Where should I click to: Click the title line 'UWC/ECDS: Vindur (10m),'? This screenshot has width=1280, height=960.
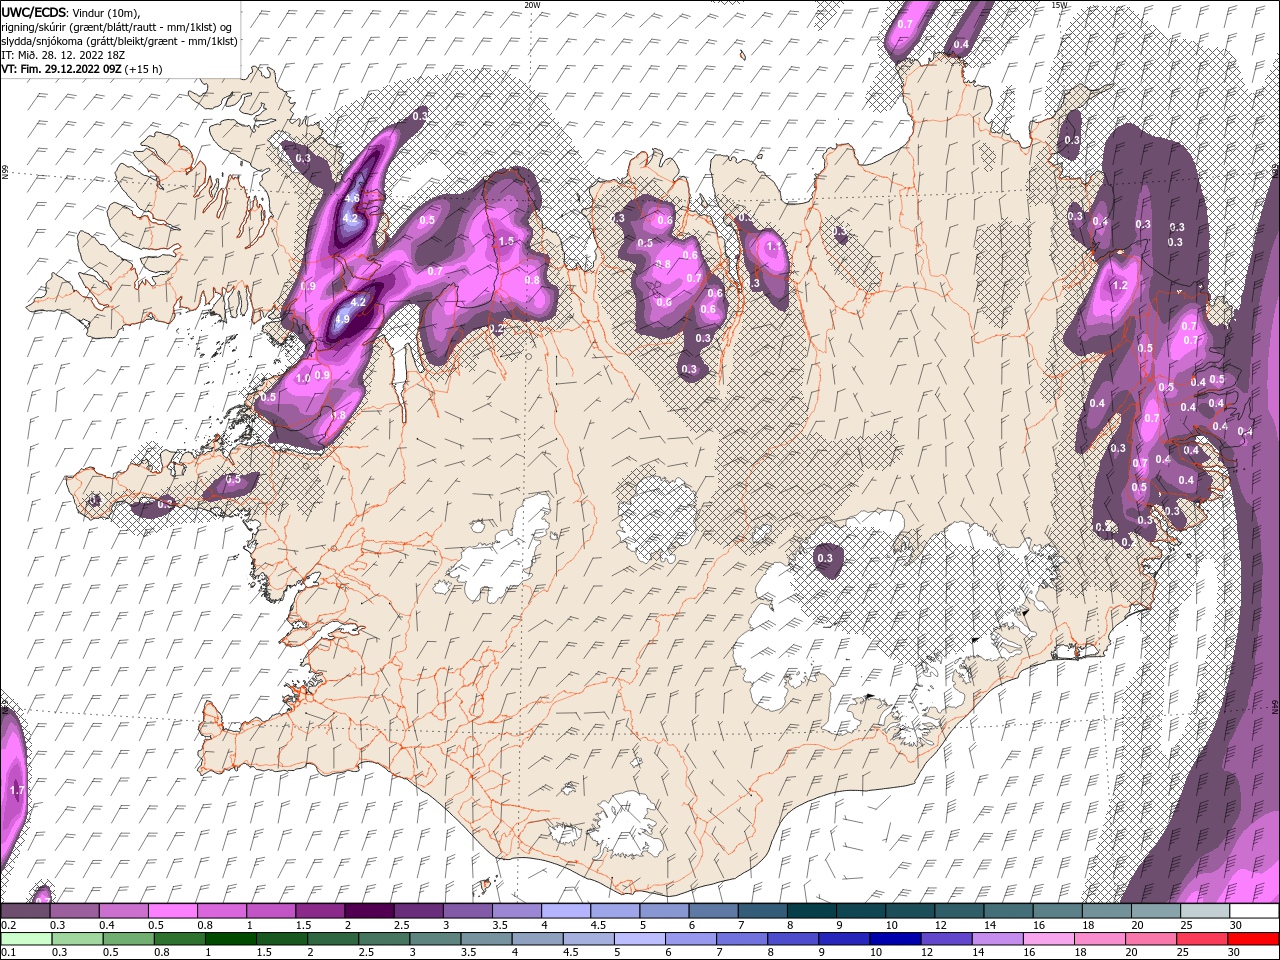(x=71, y=12)
